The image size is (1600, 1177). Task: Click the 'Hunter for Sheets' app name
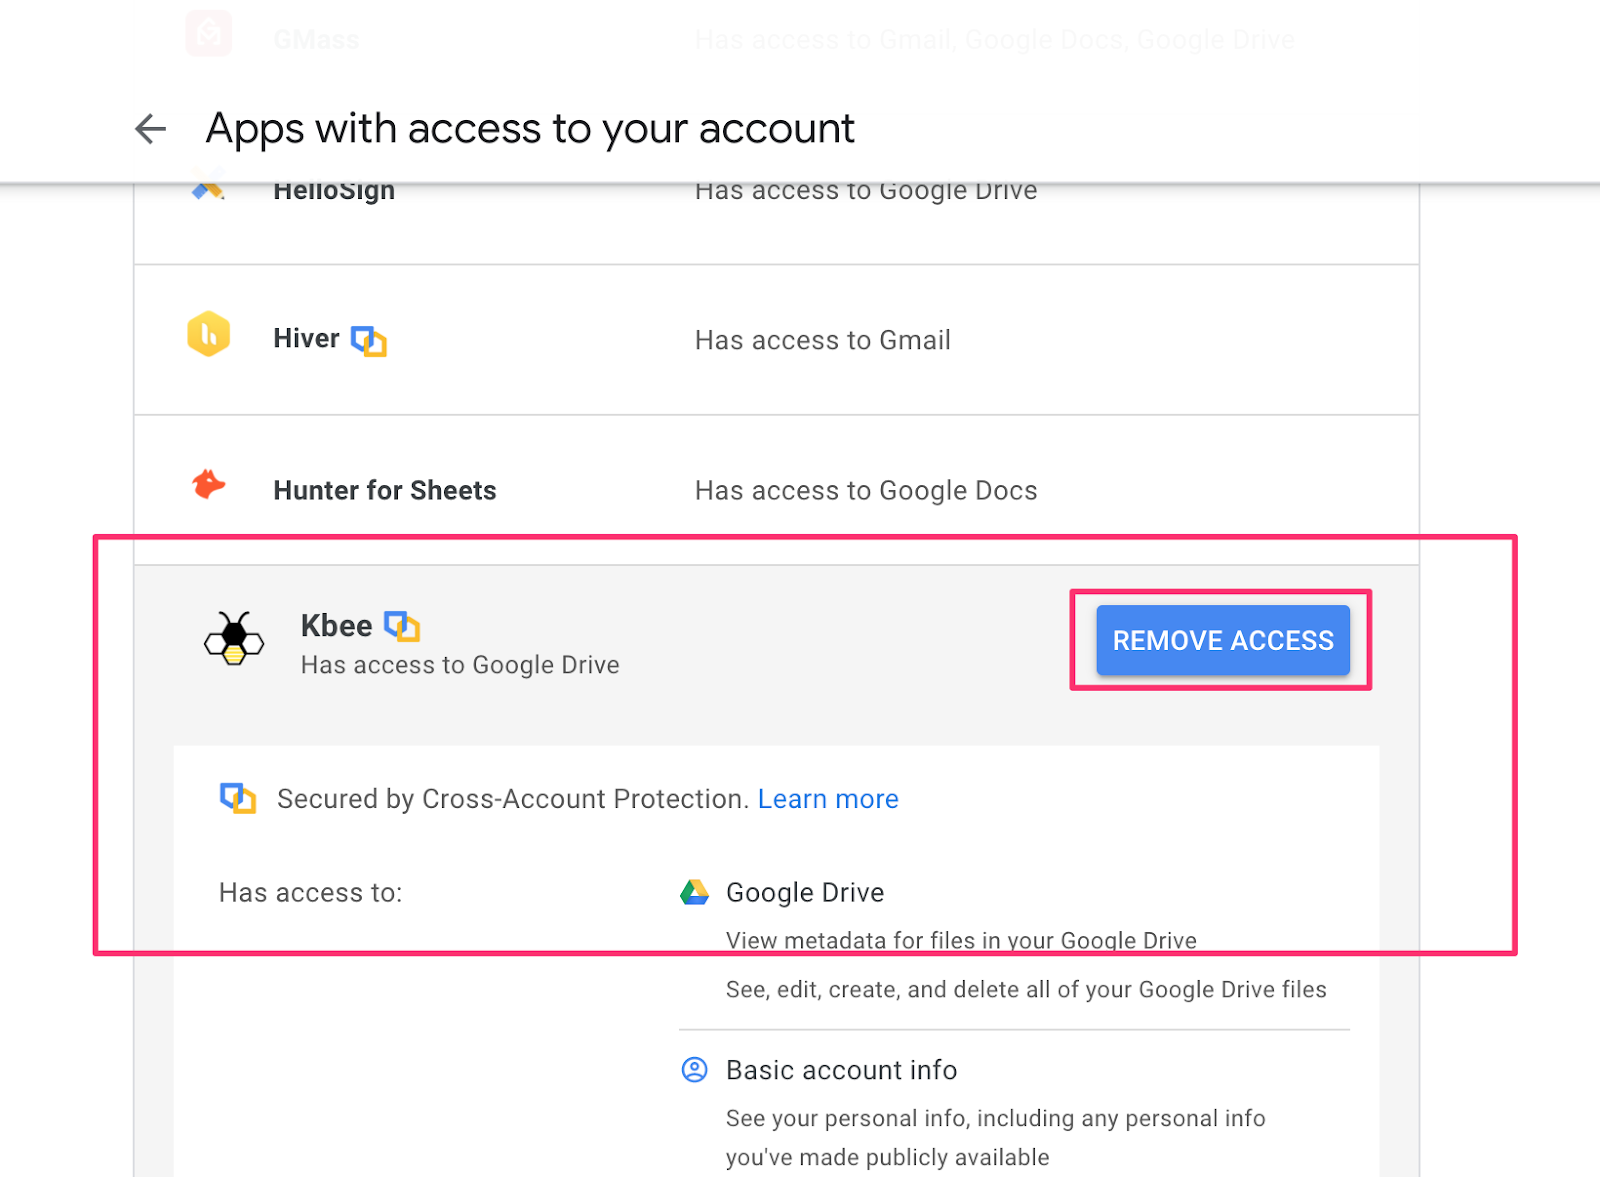385,490
